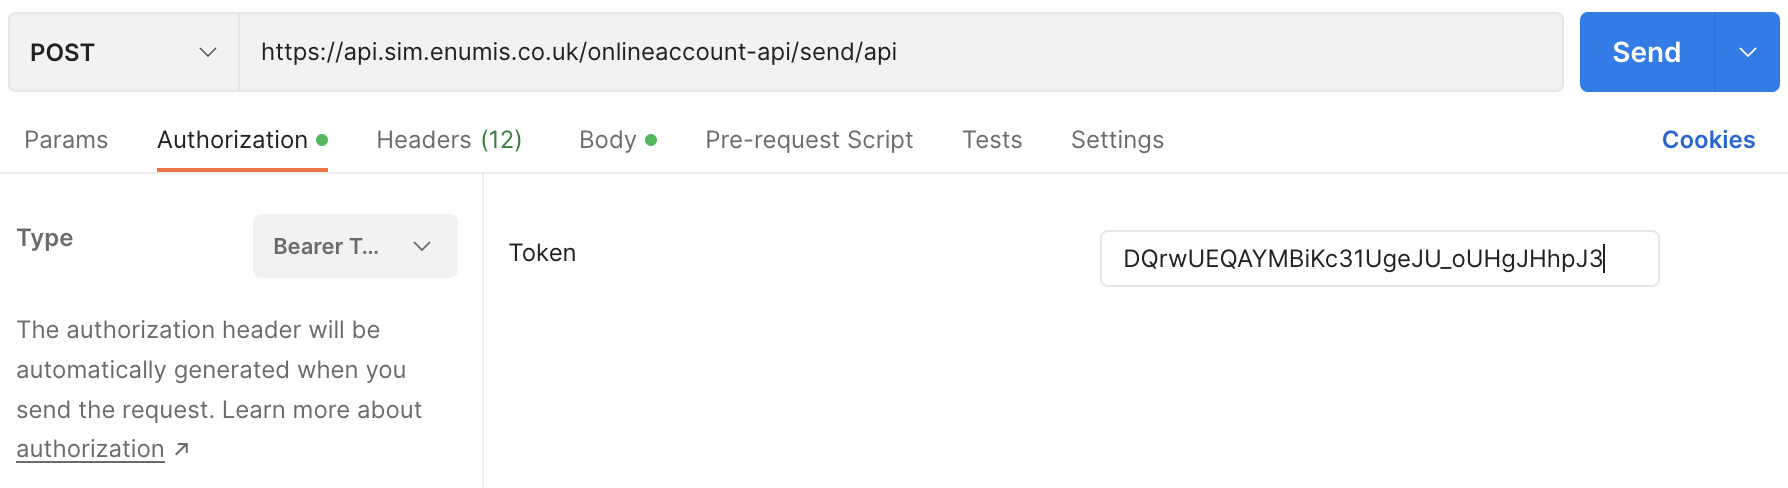
Task: Open the Pre-request Script tab
Action: 809,140
